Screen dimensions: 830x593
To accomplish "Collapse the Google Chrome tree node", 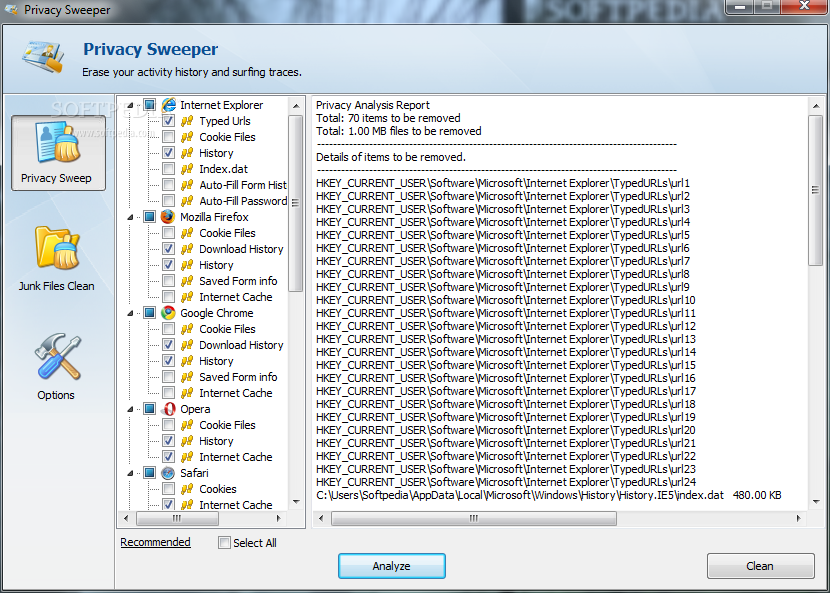I will click(130, 313).
